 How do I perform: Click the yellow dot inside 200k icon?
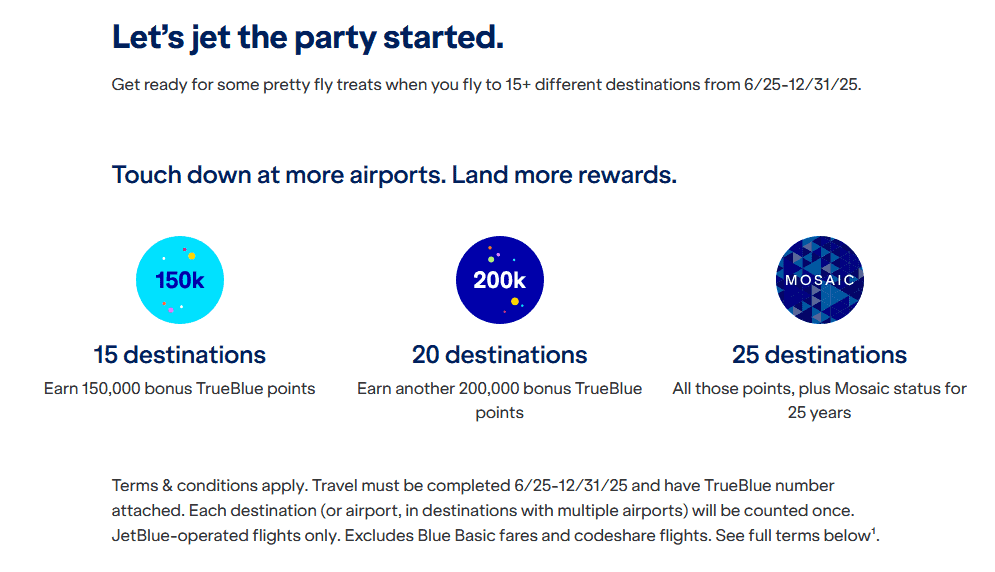[x=515, y=301]
